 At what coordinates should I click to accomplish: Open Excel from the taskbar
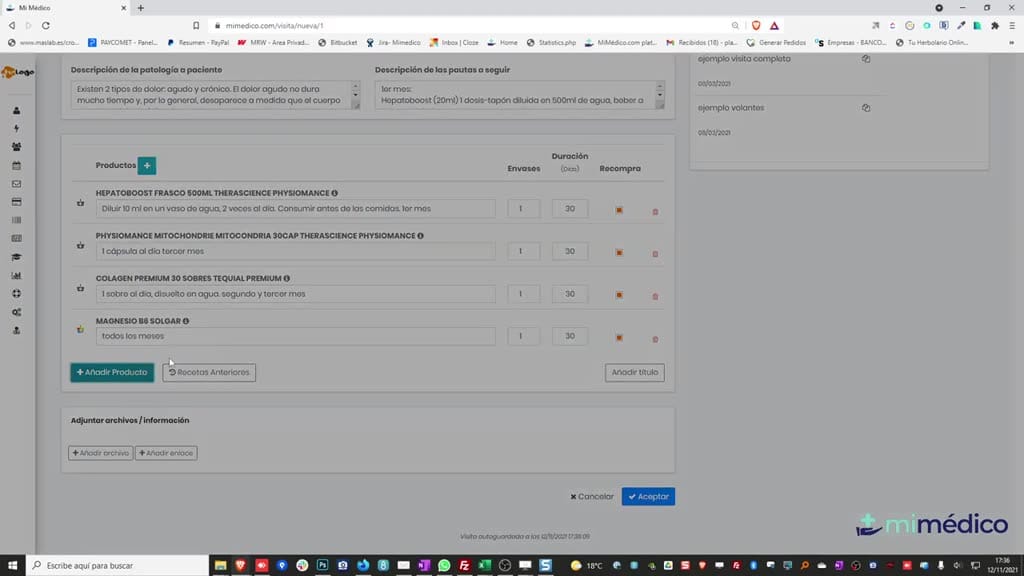click(485, 566)
